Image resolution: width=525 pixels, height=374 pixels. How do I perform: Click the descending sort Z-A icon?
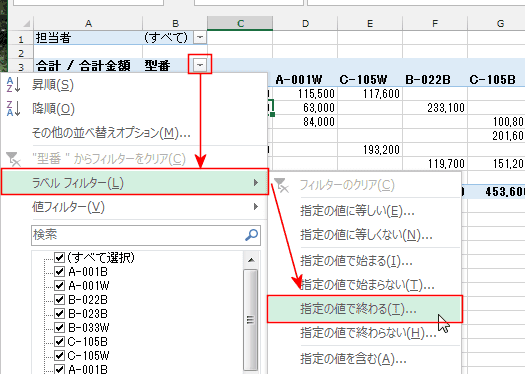tap(14, 108)
